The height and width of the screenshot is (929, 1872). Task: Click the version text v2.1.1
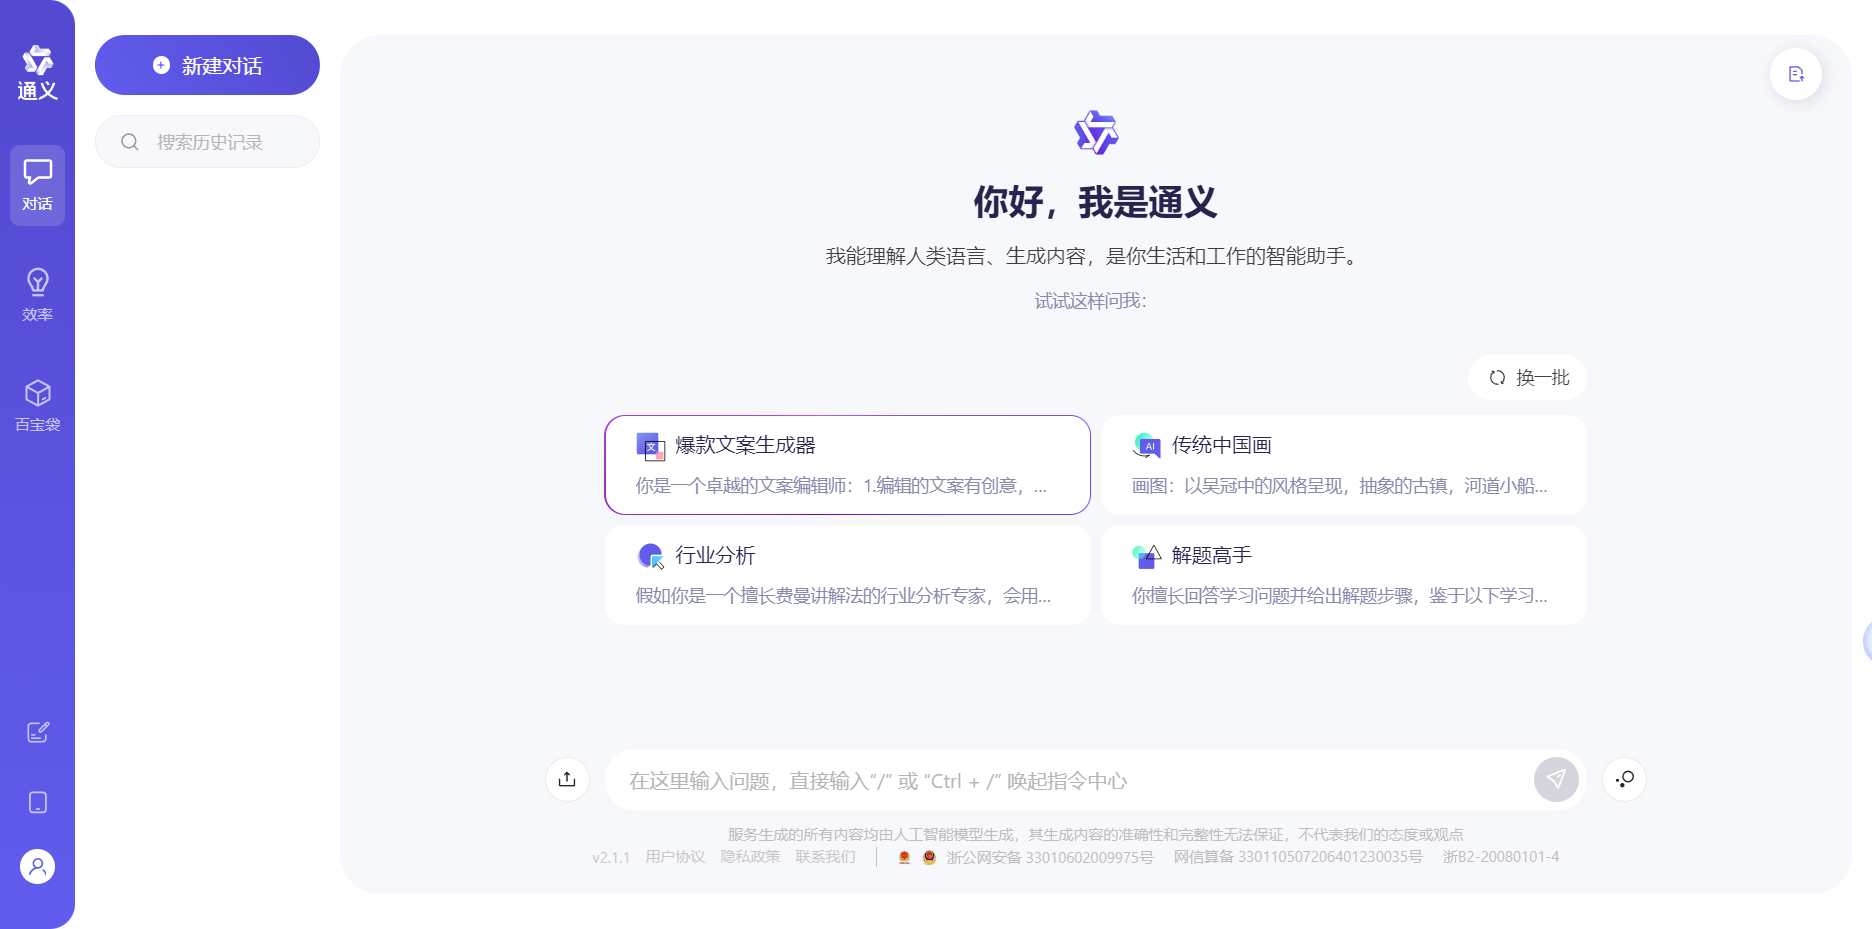[x=611, y=857]
